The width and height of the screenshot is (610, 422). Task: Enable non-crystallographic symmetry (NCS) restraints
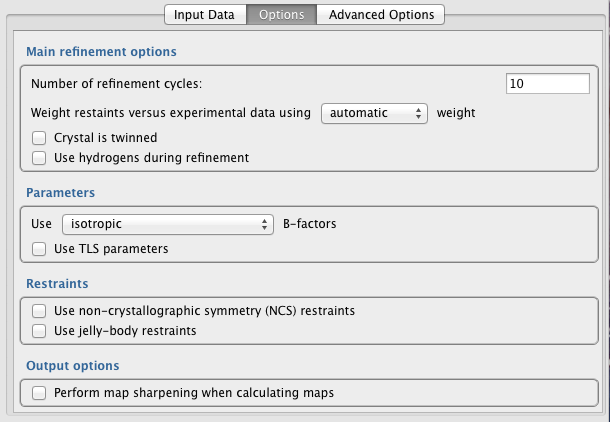pos(39,311)
